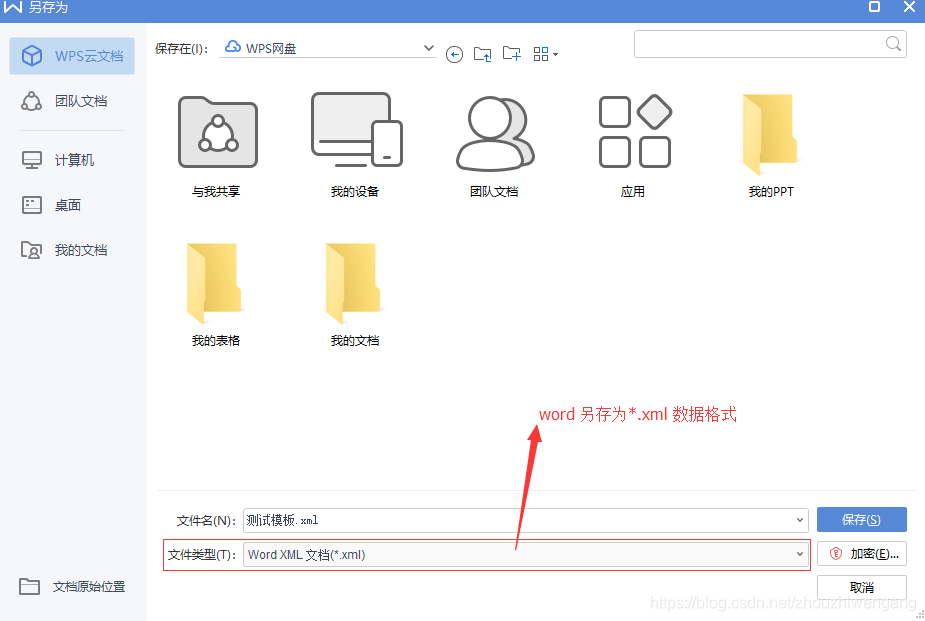Viewport: 925px width, 621px height.
Task: Open the view mode grid dropdown
Action: point(546,54)
